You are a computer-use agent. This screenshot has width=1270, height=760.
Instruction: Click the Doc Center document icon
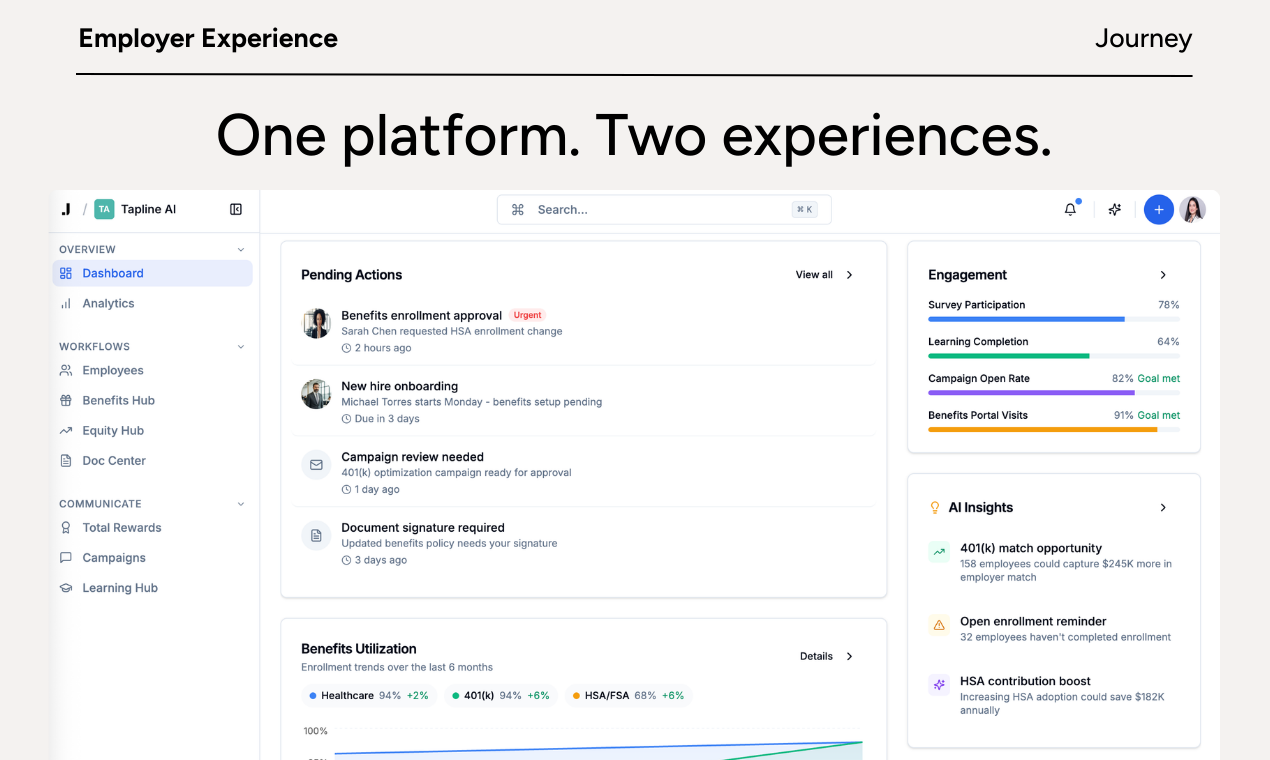pos(66,460)
